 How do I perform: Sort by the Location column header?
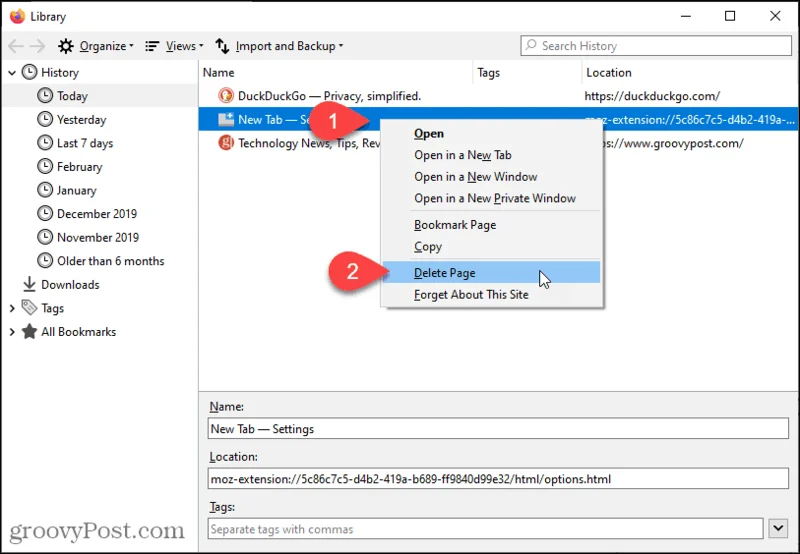coord(690,72)
